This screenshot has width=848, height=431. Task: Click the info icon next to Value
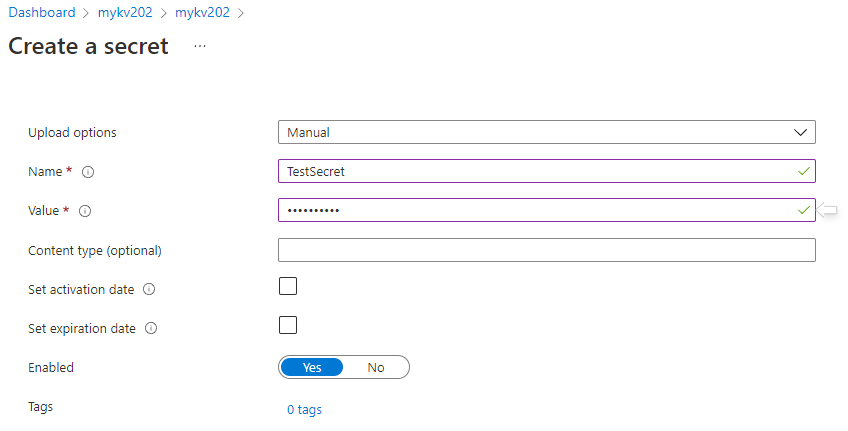click(85, 211)
